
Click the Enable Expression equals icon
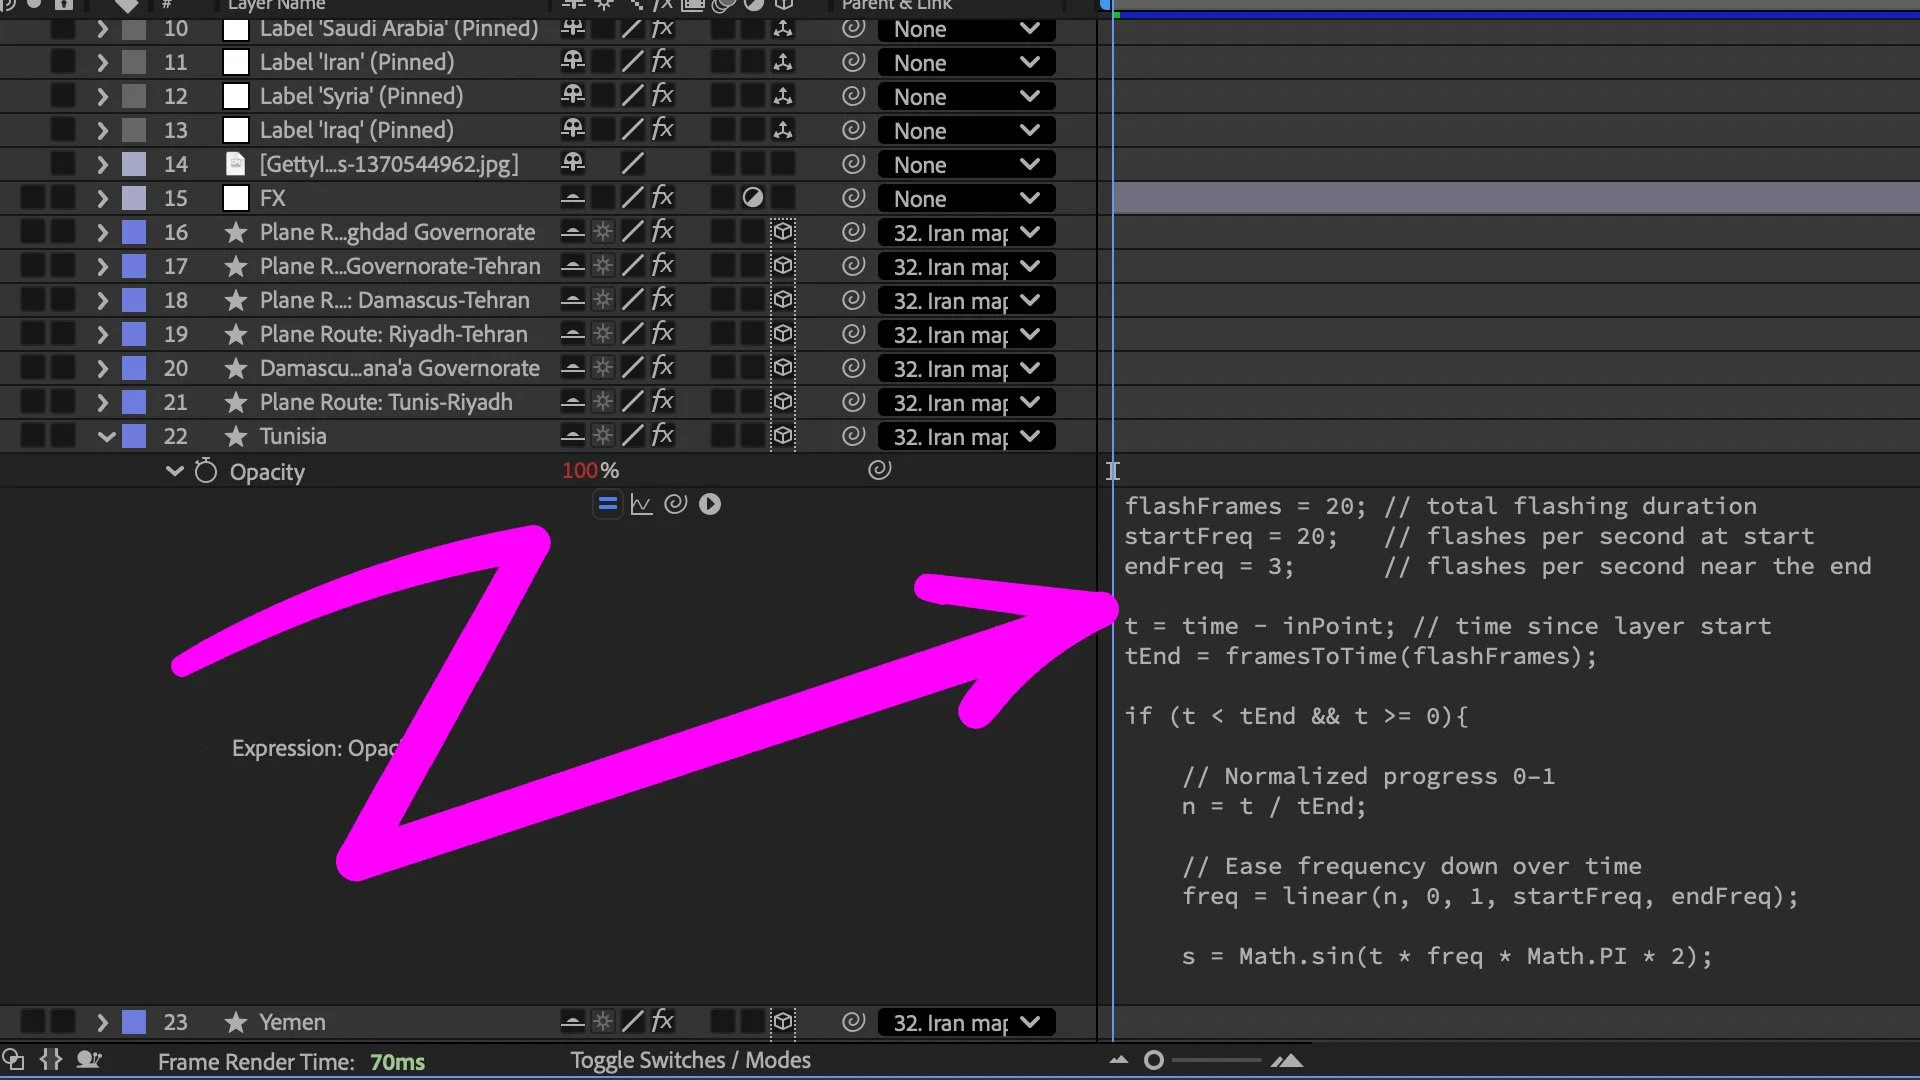[x=607, y=504]
